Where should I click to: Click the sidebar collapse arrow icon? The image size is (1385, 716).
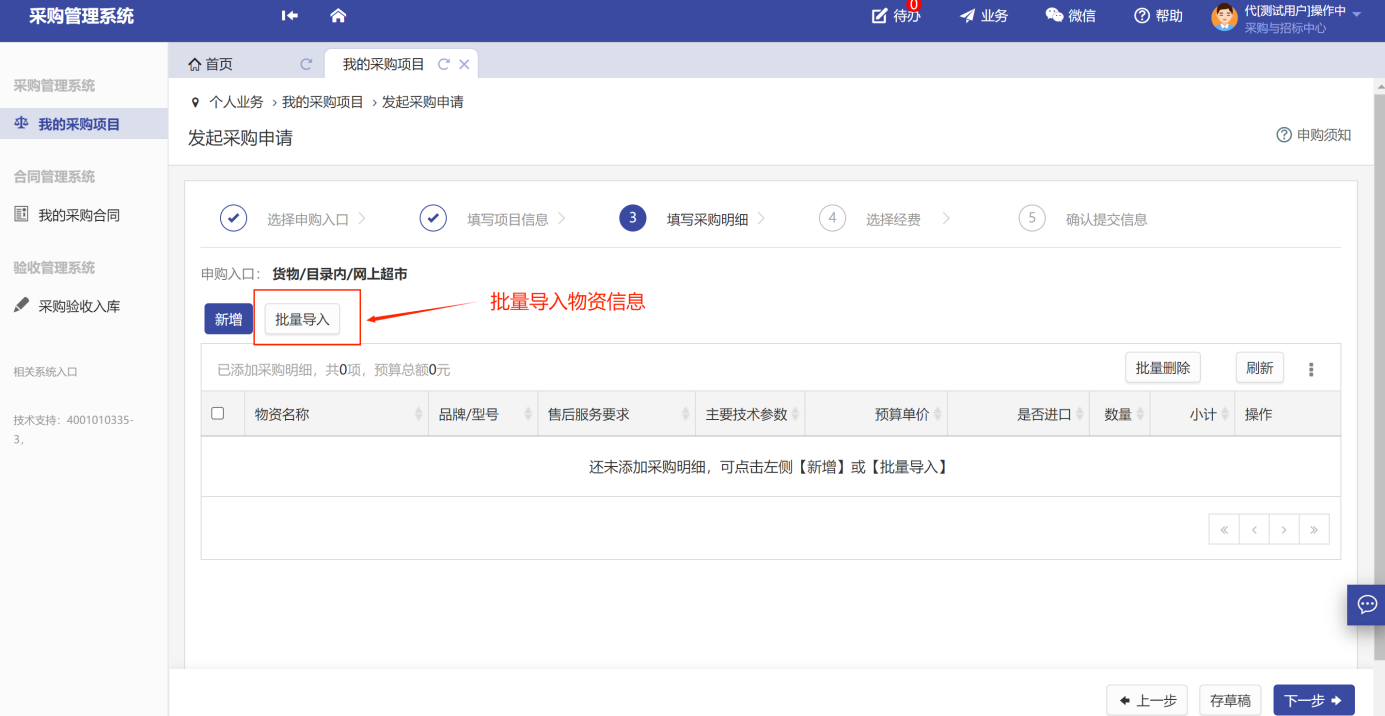pyautogui.click(x=290, y=16)
